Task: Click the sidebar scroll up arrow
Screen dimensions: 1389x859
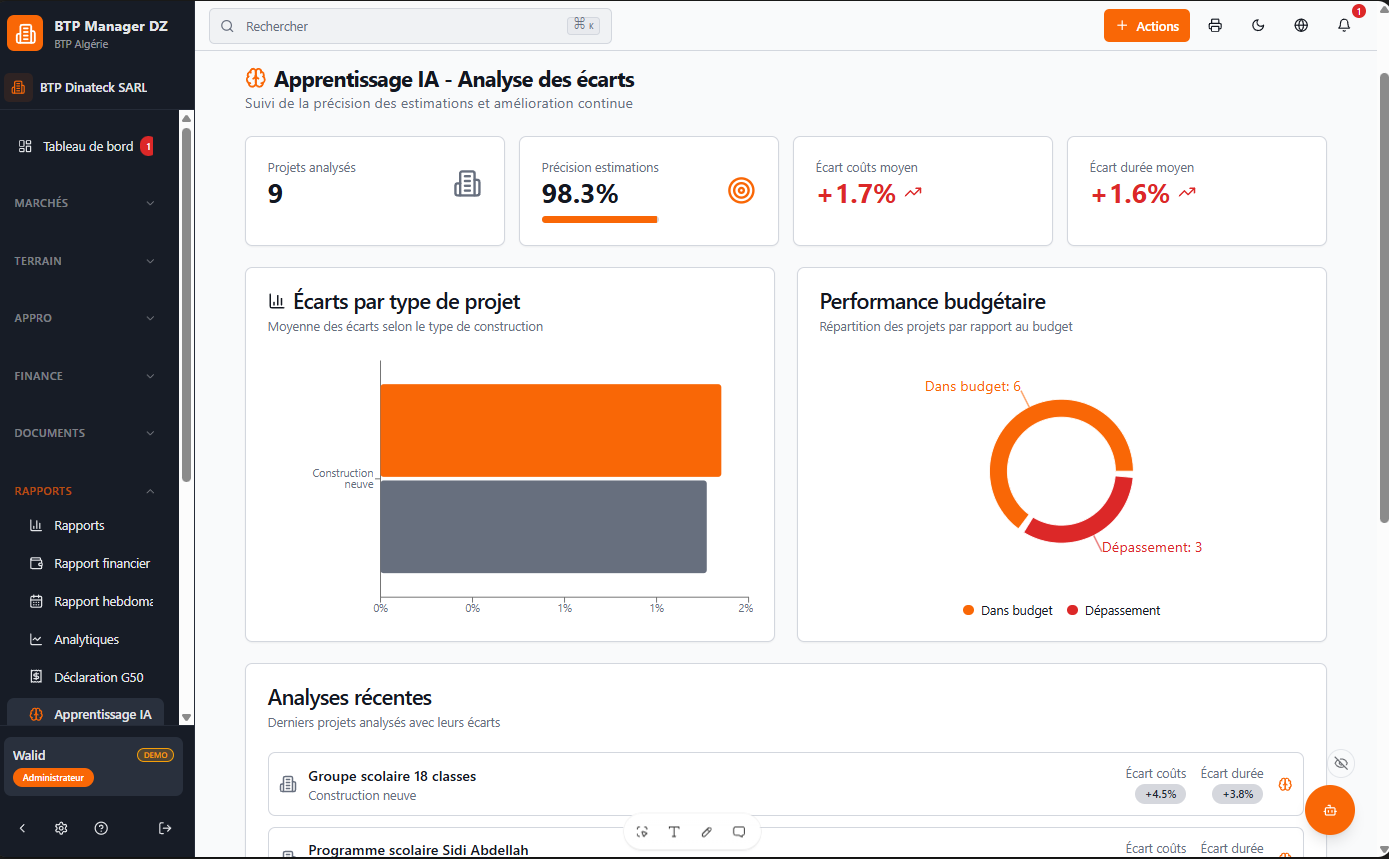Action: tap(186, 118)
